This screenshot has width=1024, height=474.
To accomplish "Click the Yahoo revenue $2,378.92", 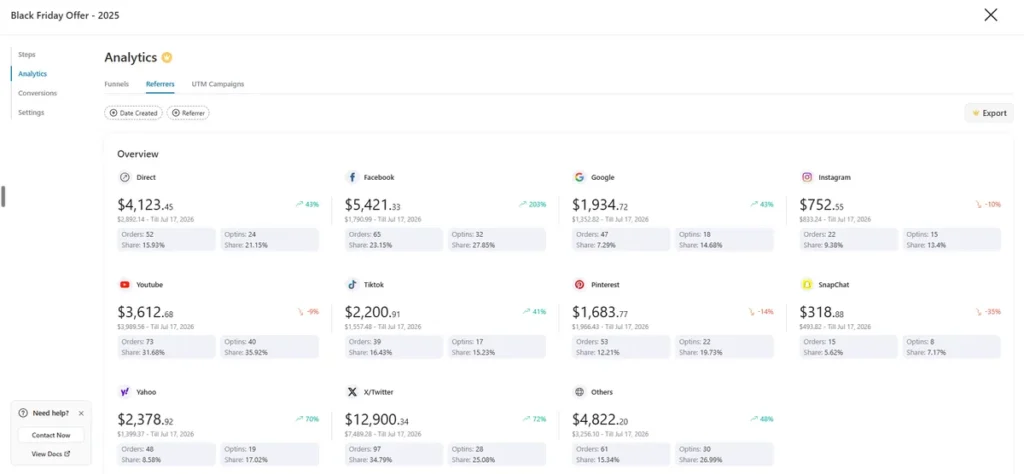I will [145, 420].
